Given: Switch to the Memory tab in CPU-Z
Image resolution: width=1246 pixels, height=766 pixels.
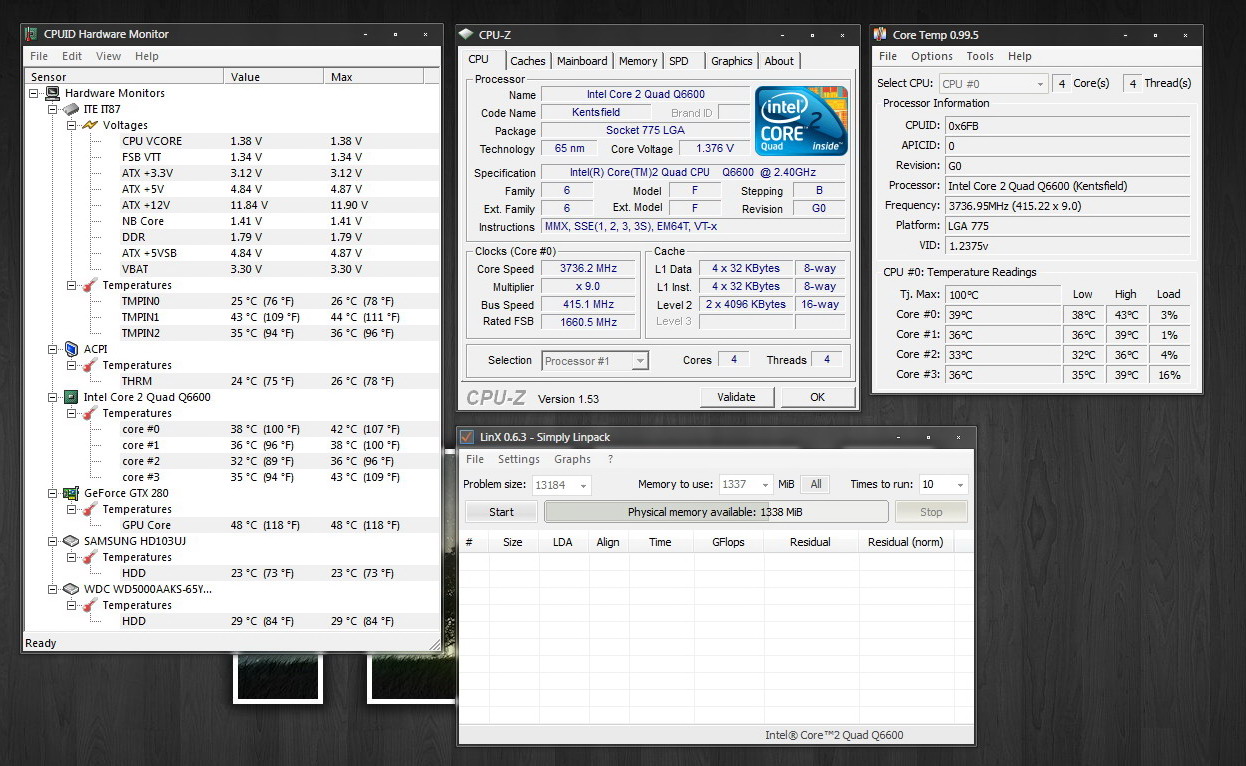Looking at the screenshot, I should [x=638, y=61].
